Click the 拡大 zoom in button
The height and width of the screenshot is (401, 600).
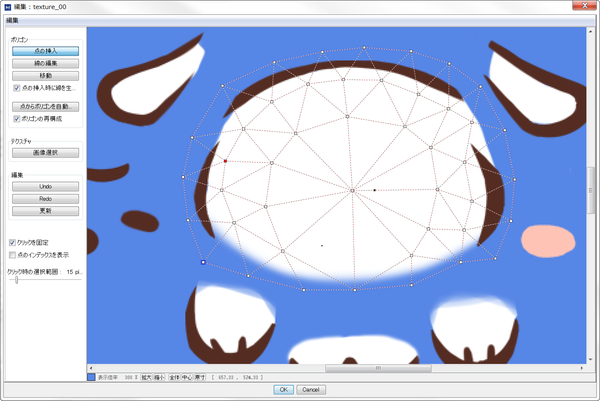(x=146, y=377)
